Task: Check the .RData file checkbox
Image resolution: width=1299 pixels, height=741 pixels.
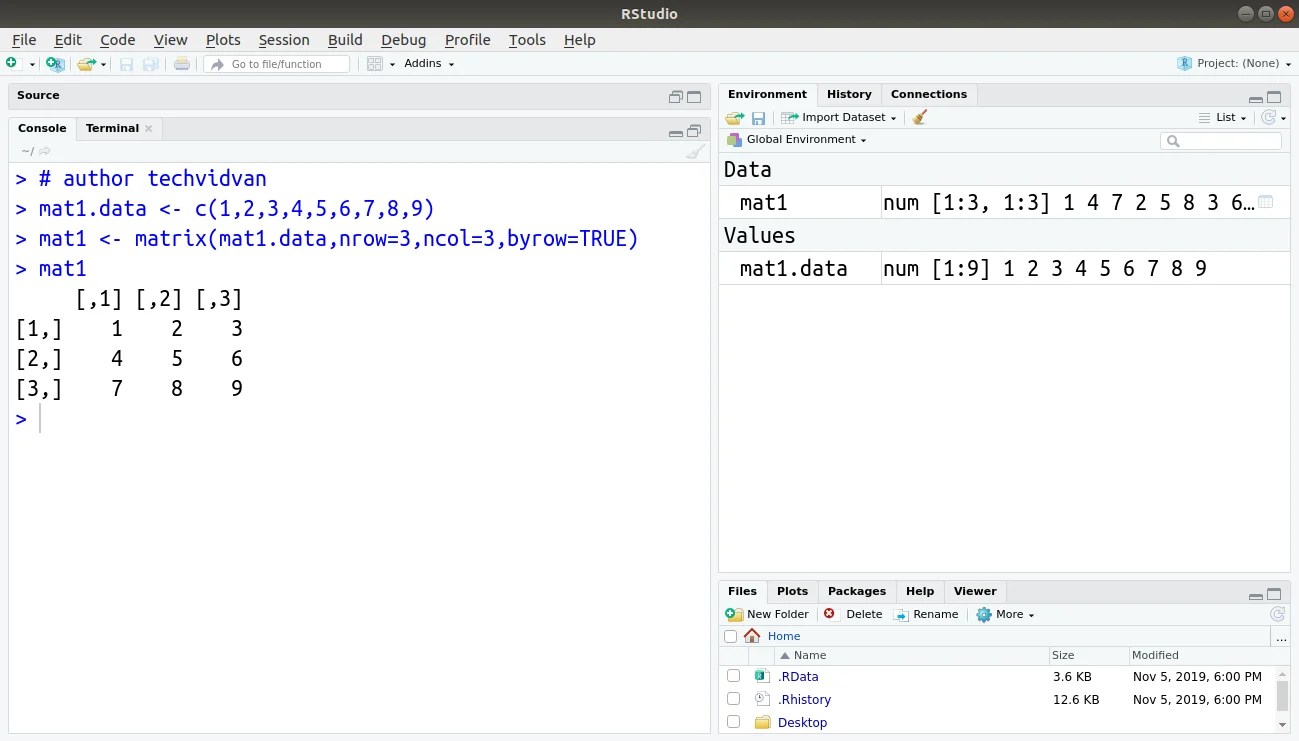Action: coord(733,676)
